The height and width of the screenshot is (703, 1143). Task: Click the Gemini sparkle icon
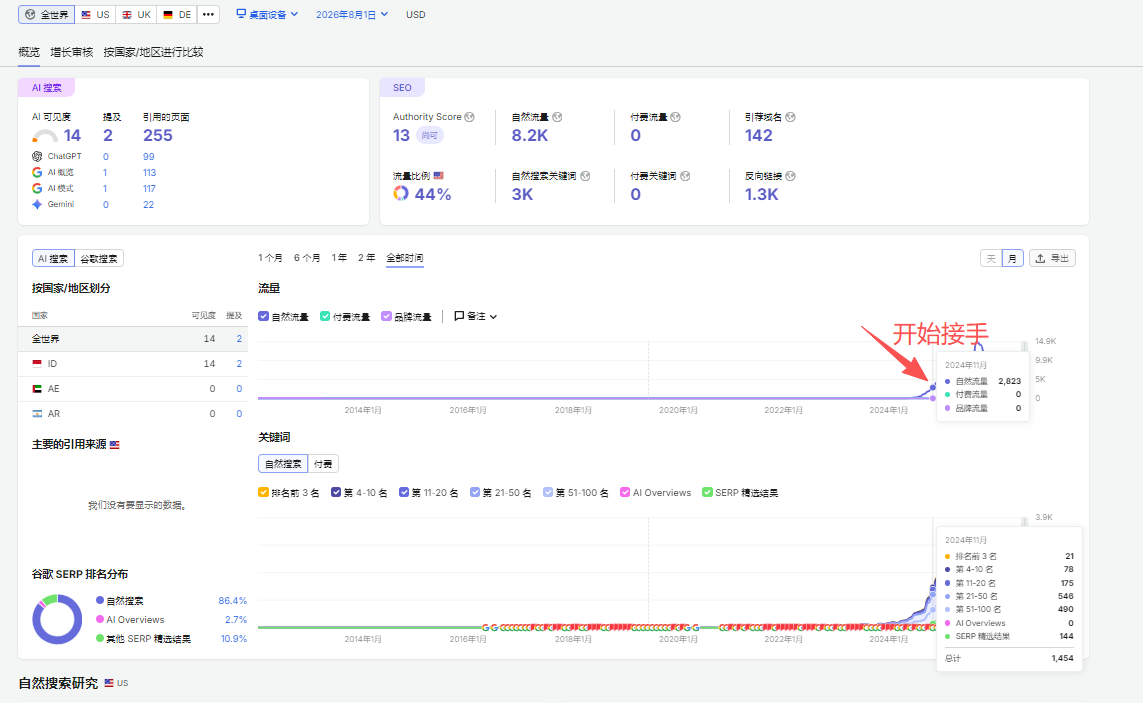[37, 204]
